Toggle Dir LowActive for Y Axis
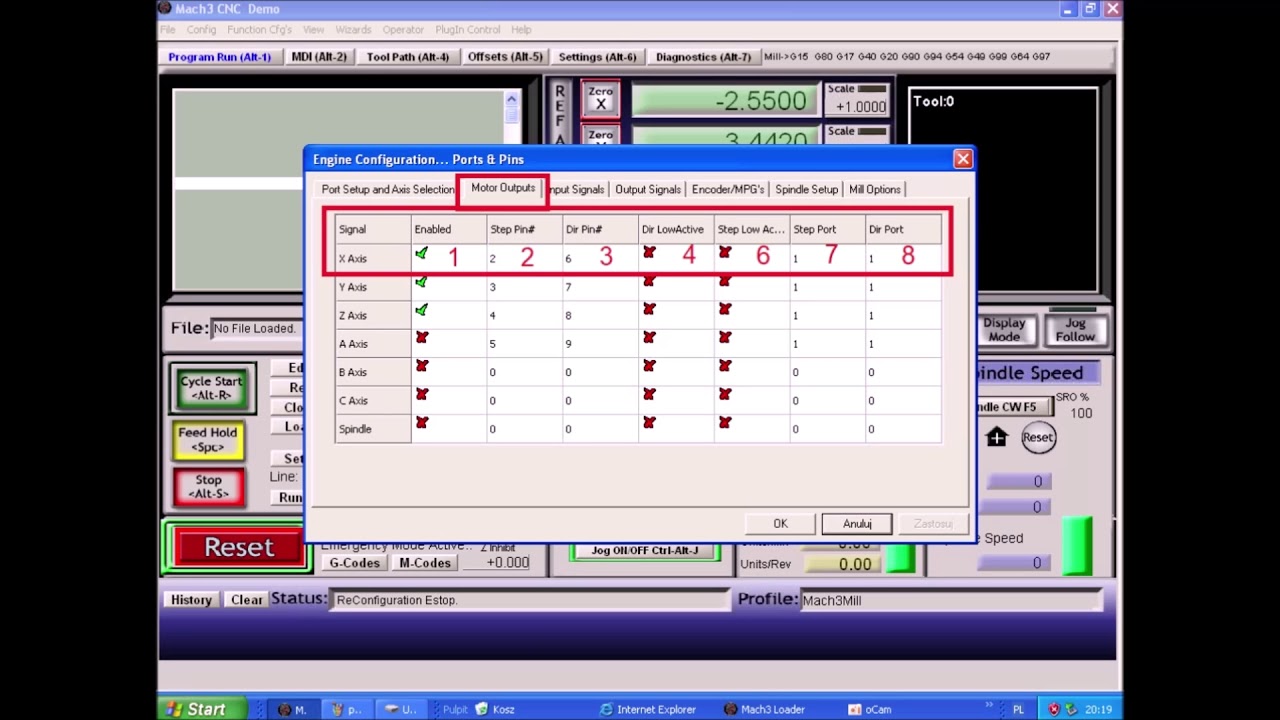This screenshot has width=1280, height=720. (x=649, y=283)
